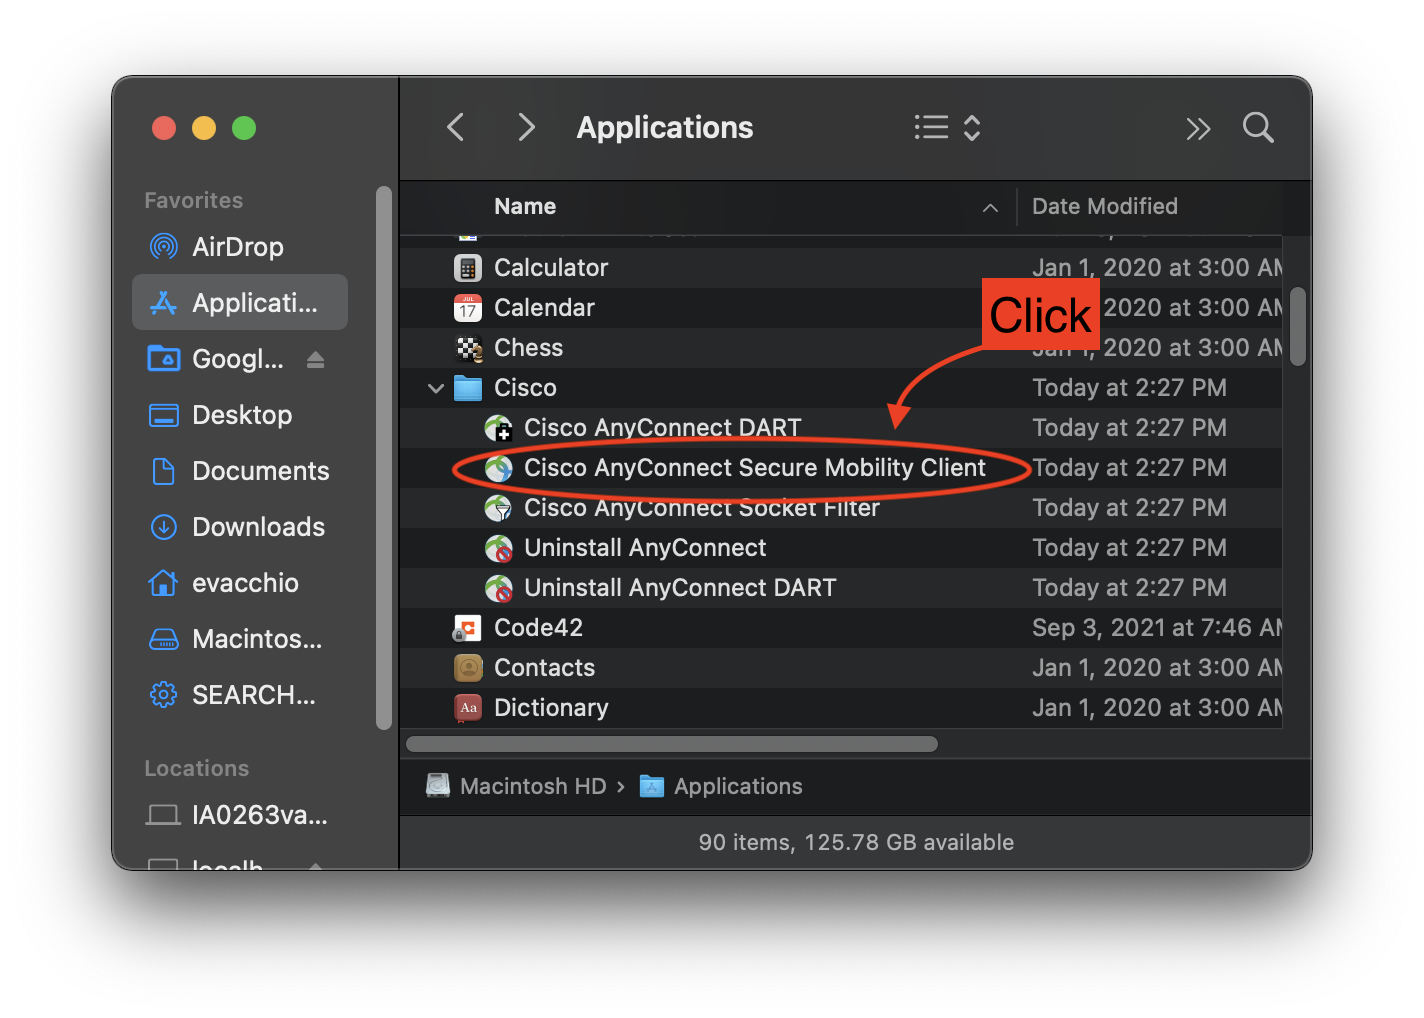Select the Code42 app icon
This screenshot has width=1424, height=1018.
coord(468,628)
